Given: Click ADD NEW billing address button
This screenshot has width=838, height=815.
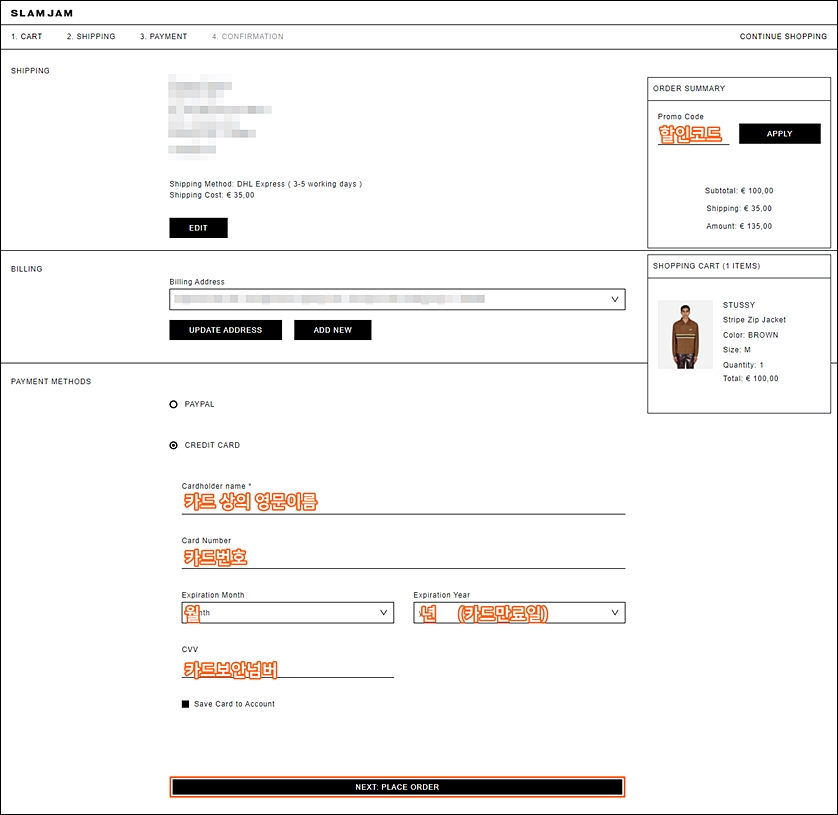Looking at the screenshot, I should click(332, 330).
